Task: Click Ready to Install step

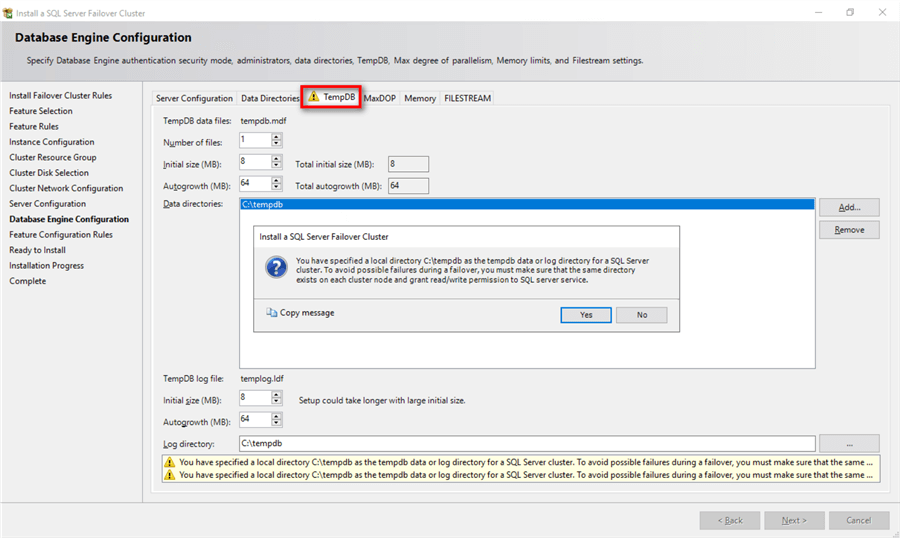Action: (x=37, y=250)
